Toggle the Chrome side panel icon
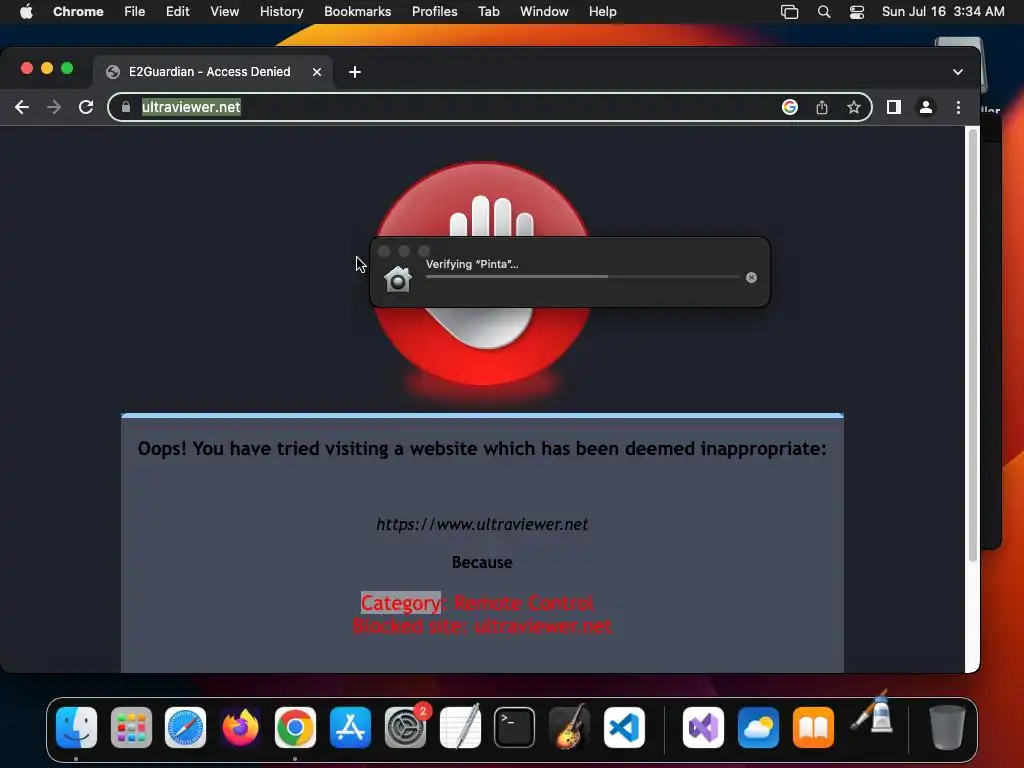 click(893, 107)
